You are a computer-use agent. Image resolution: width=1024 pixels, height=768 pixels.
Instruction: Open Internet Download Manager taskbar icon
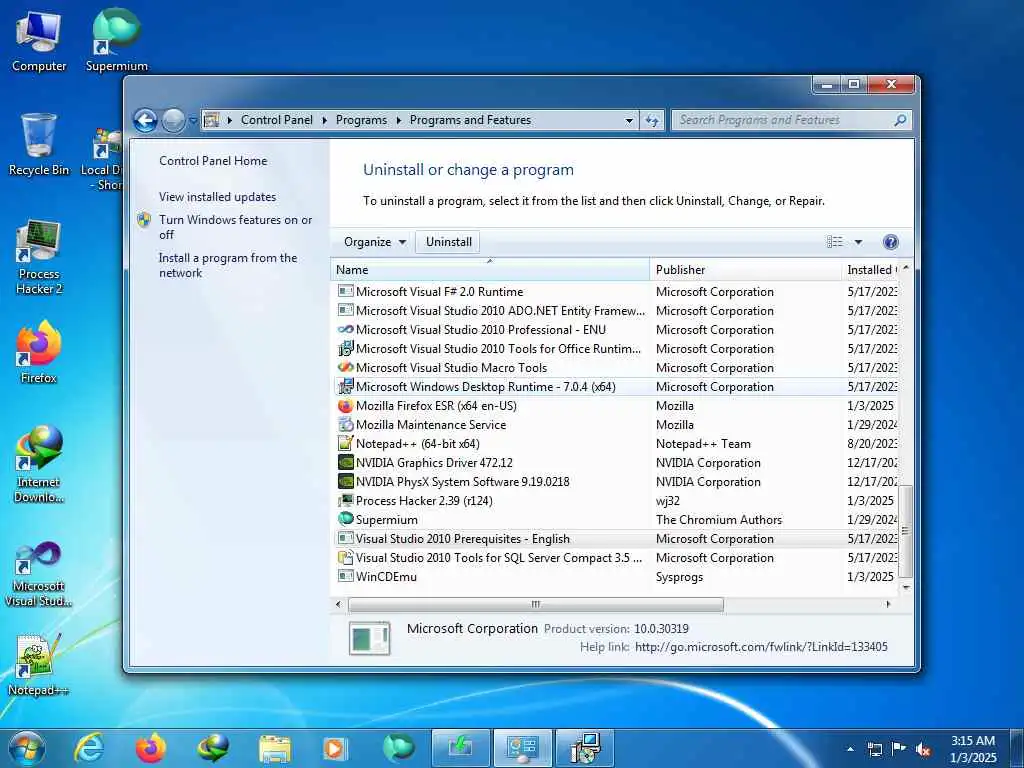coord(213,748)
